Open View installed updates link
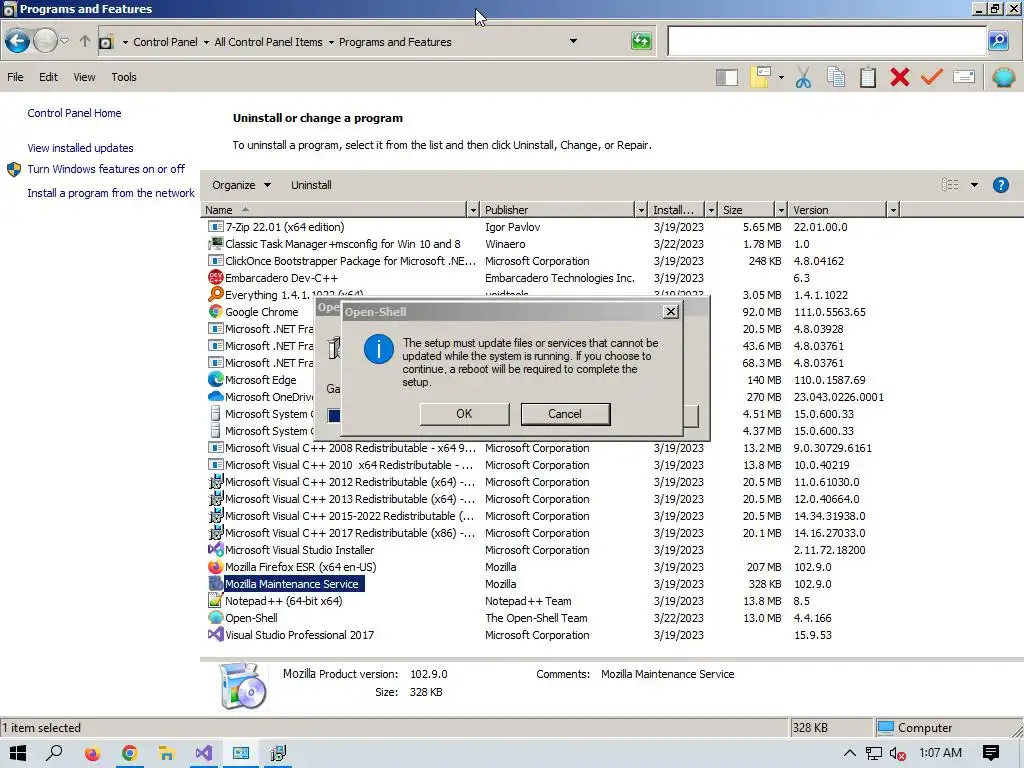Viewport: 1024px width, 768px height. pos(80,148)
